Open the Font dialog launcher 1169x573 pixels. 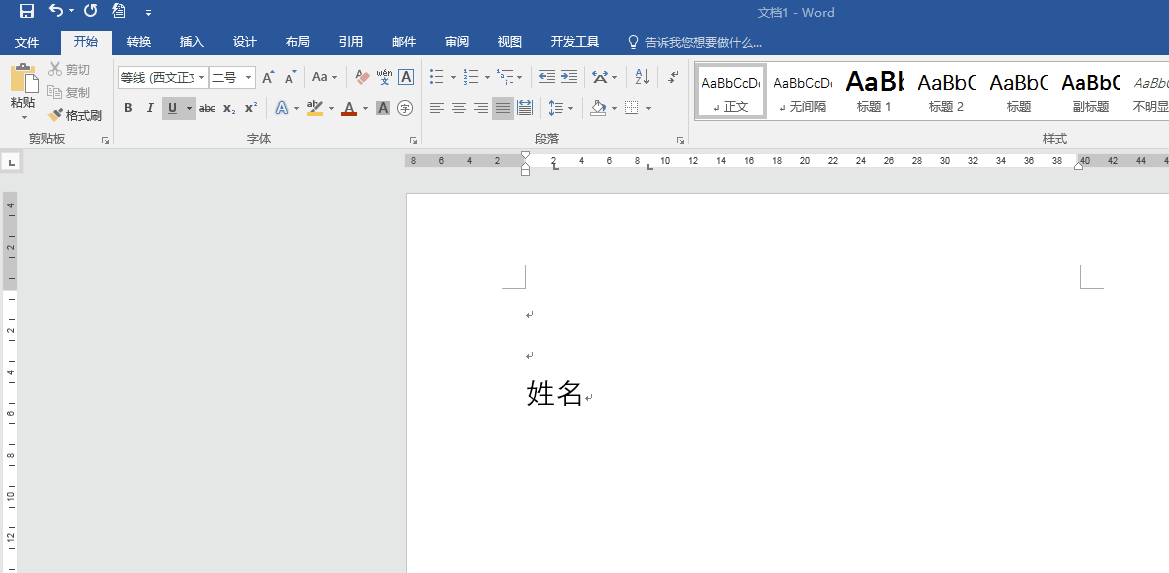pos(412,140)
